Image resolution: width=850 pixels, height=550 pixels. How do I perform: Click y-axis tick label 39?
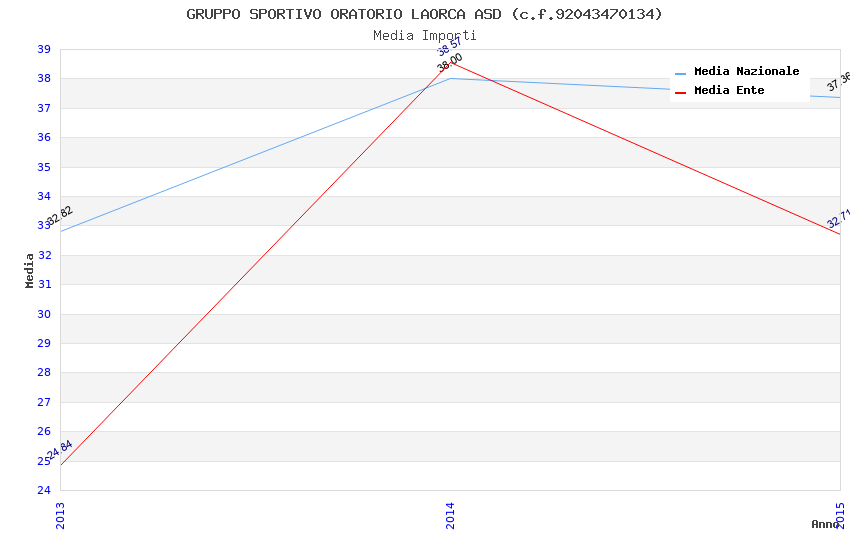(44, 49)
